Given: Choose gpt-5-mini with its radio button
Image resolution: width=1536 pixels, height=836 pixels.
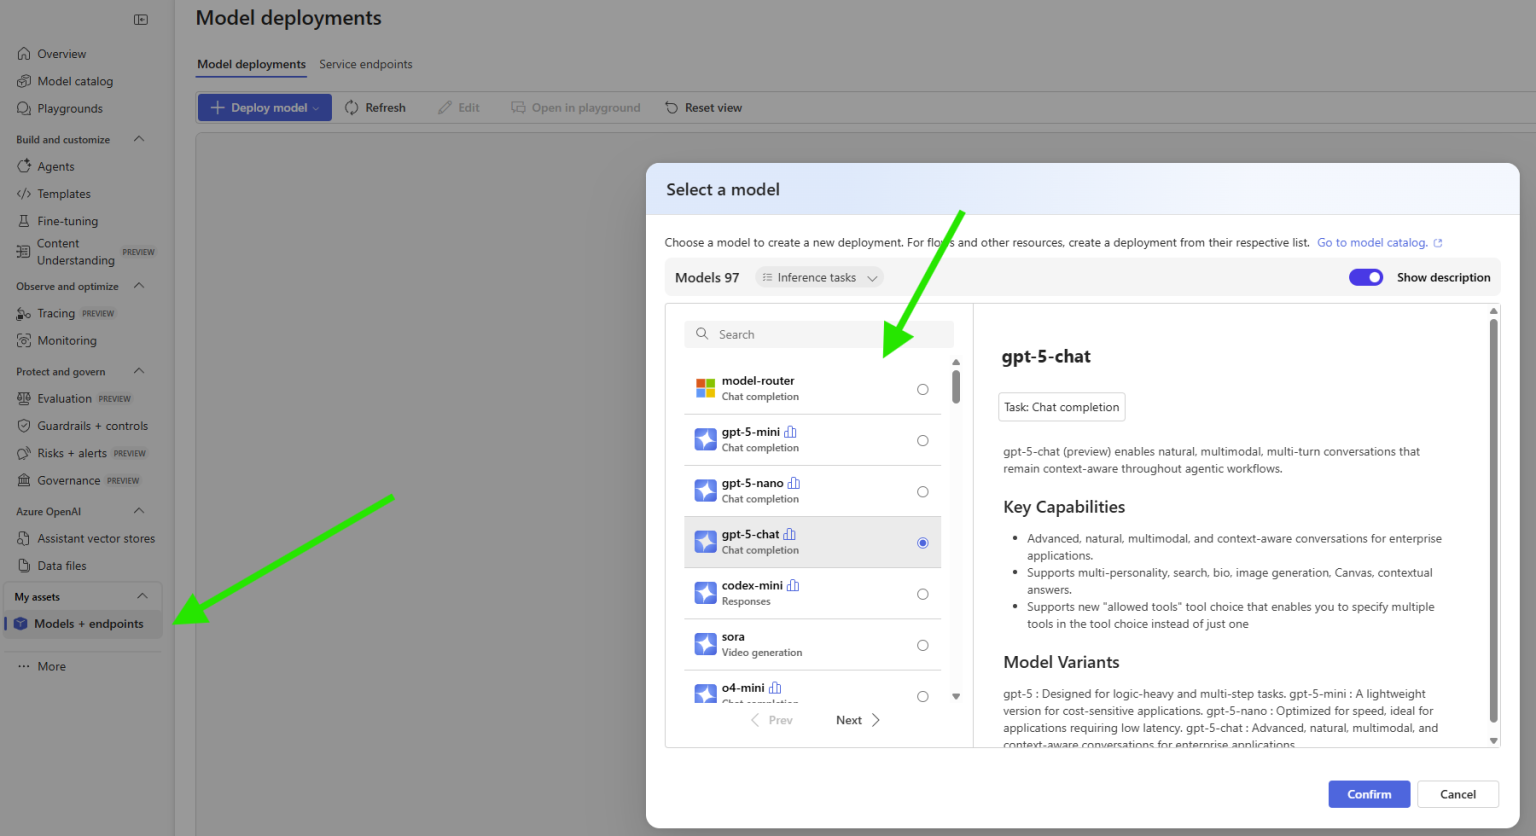Looking at the screenshot, I should click(x=922, y=440).
